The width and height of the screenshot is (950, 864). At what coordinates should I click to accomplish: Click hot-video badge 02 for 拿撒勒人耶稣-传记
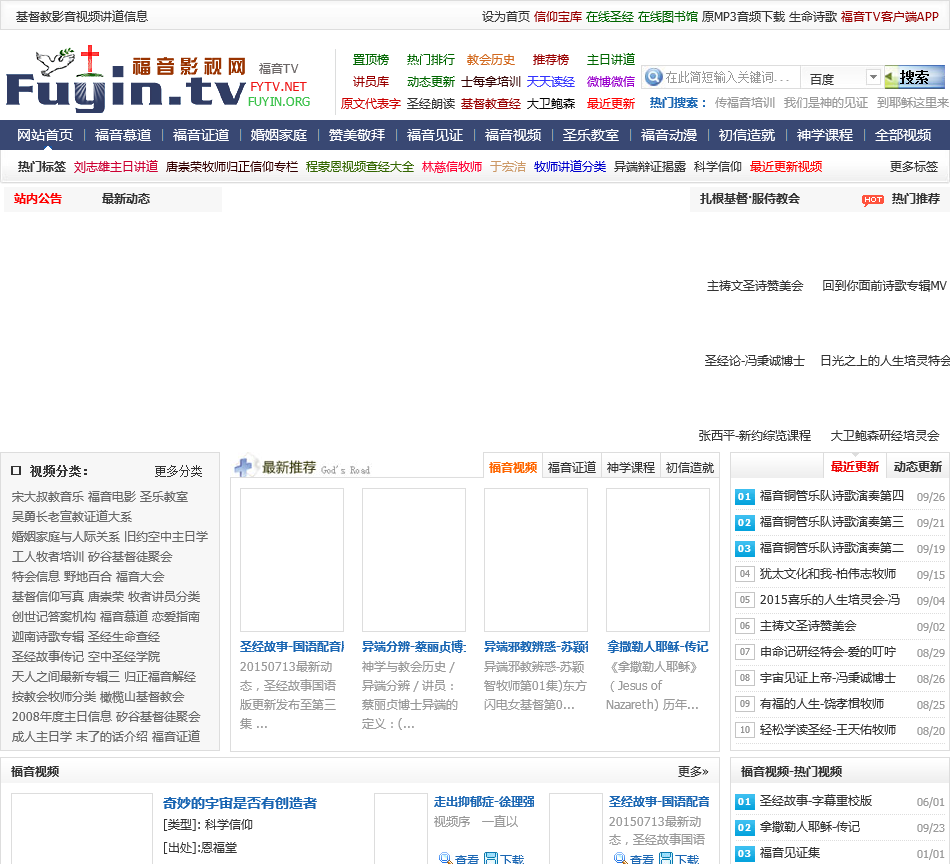(x=744, y=828)
